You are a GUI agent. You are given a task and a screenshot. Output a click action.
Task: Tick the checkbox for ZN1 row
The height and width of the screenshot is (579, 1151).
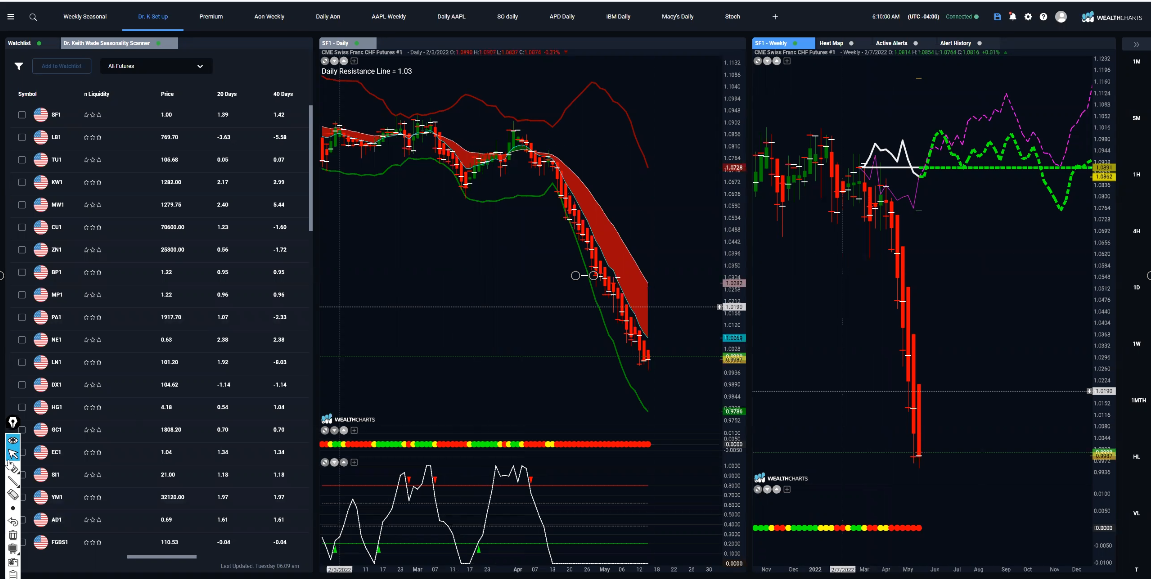click(22, 250)
